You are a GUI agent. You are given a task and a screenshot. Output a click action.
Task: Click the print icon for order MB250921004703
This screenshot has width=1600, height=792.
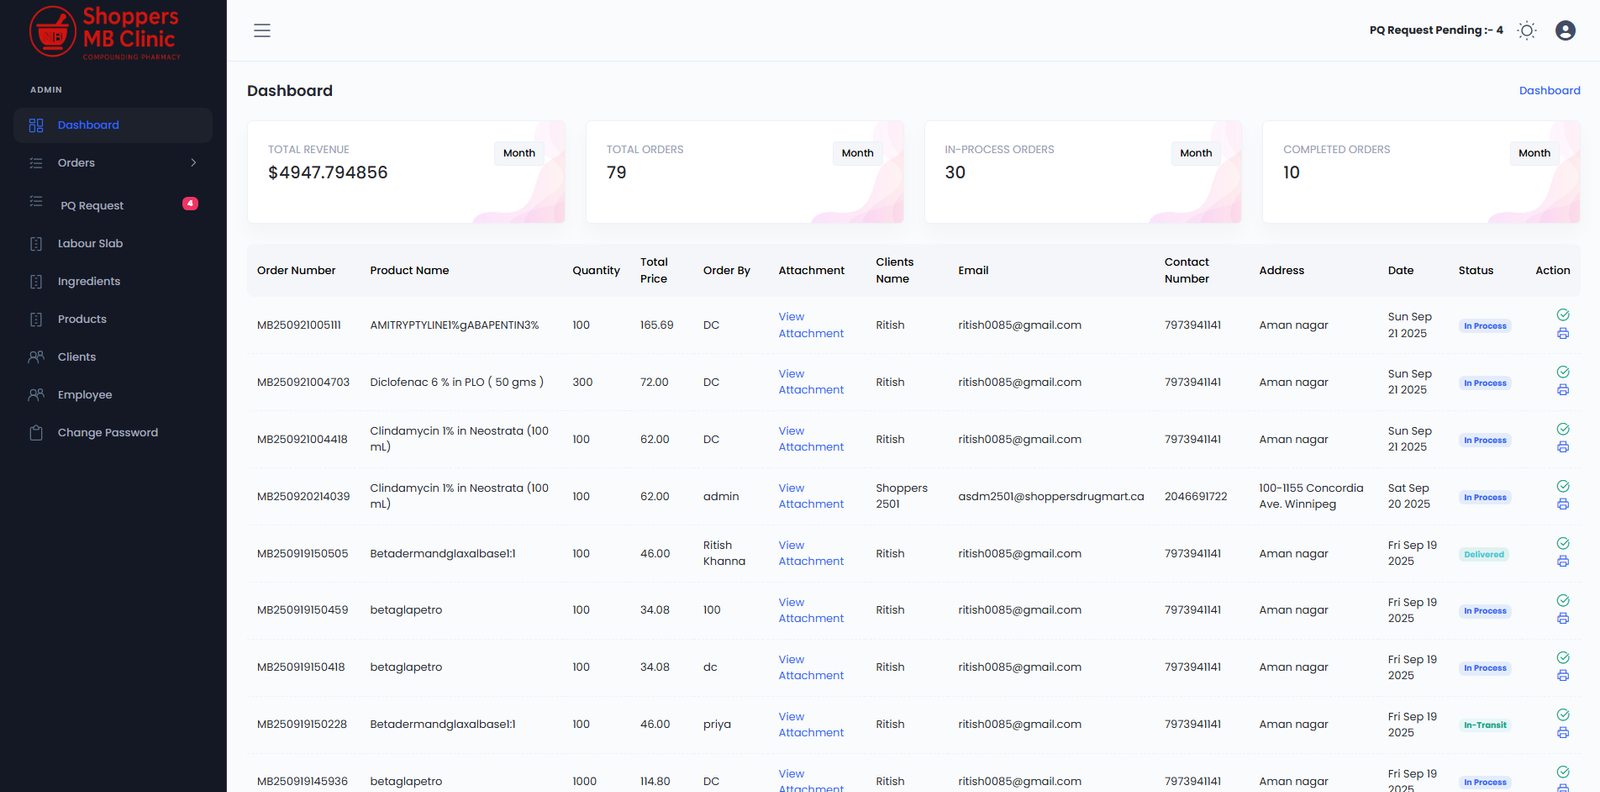[x=1562, y=390]
